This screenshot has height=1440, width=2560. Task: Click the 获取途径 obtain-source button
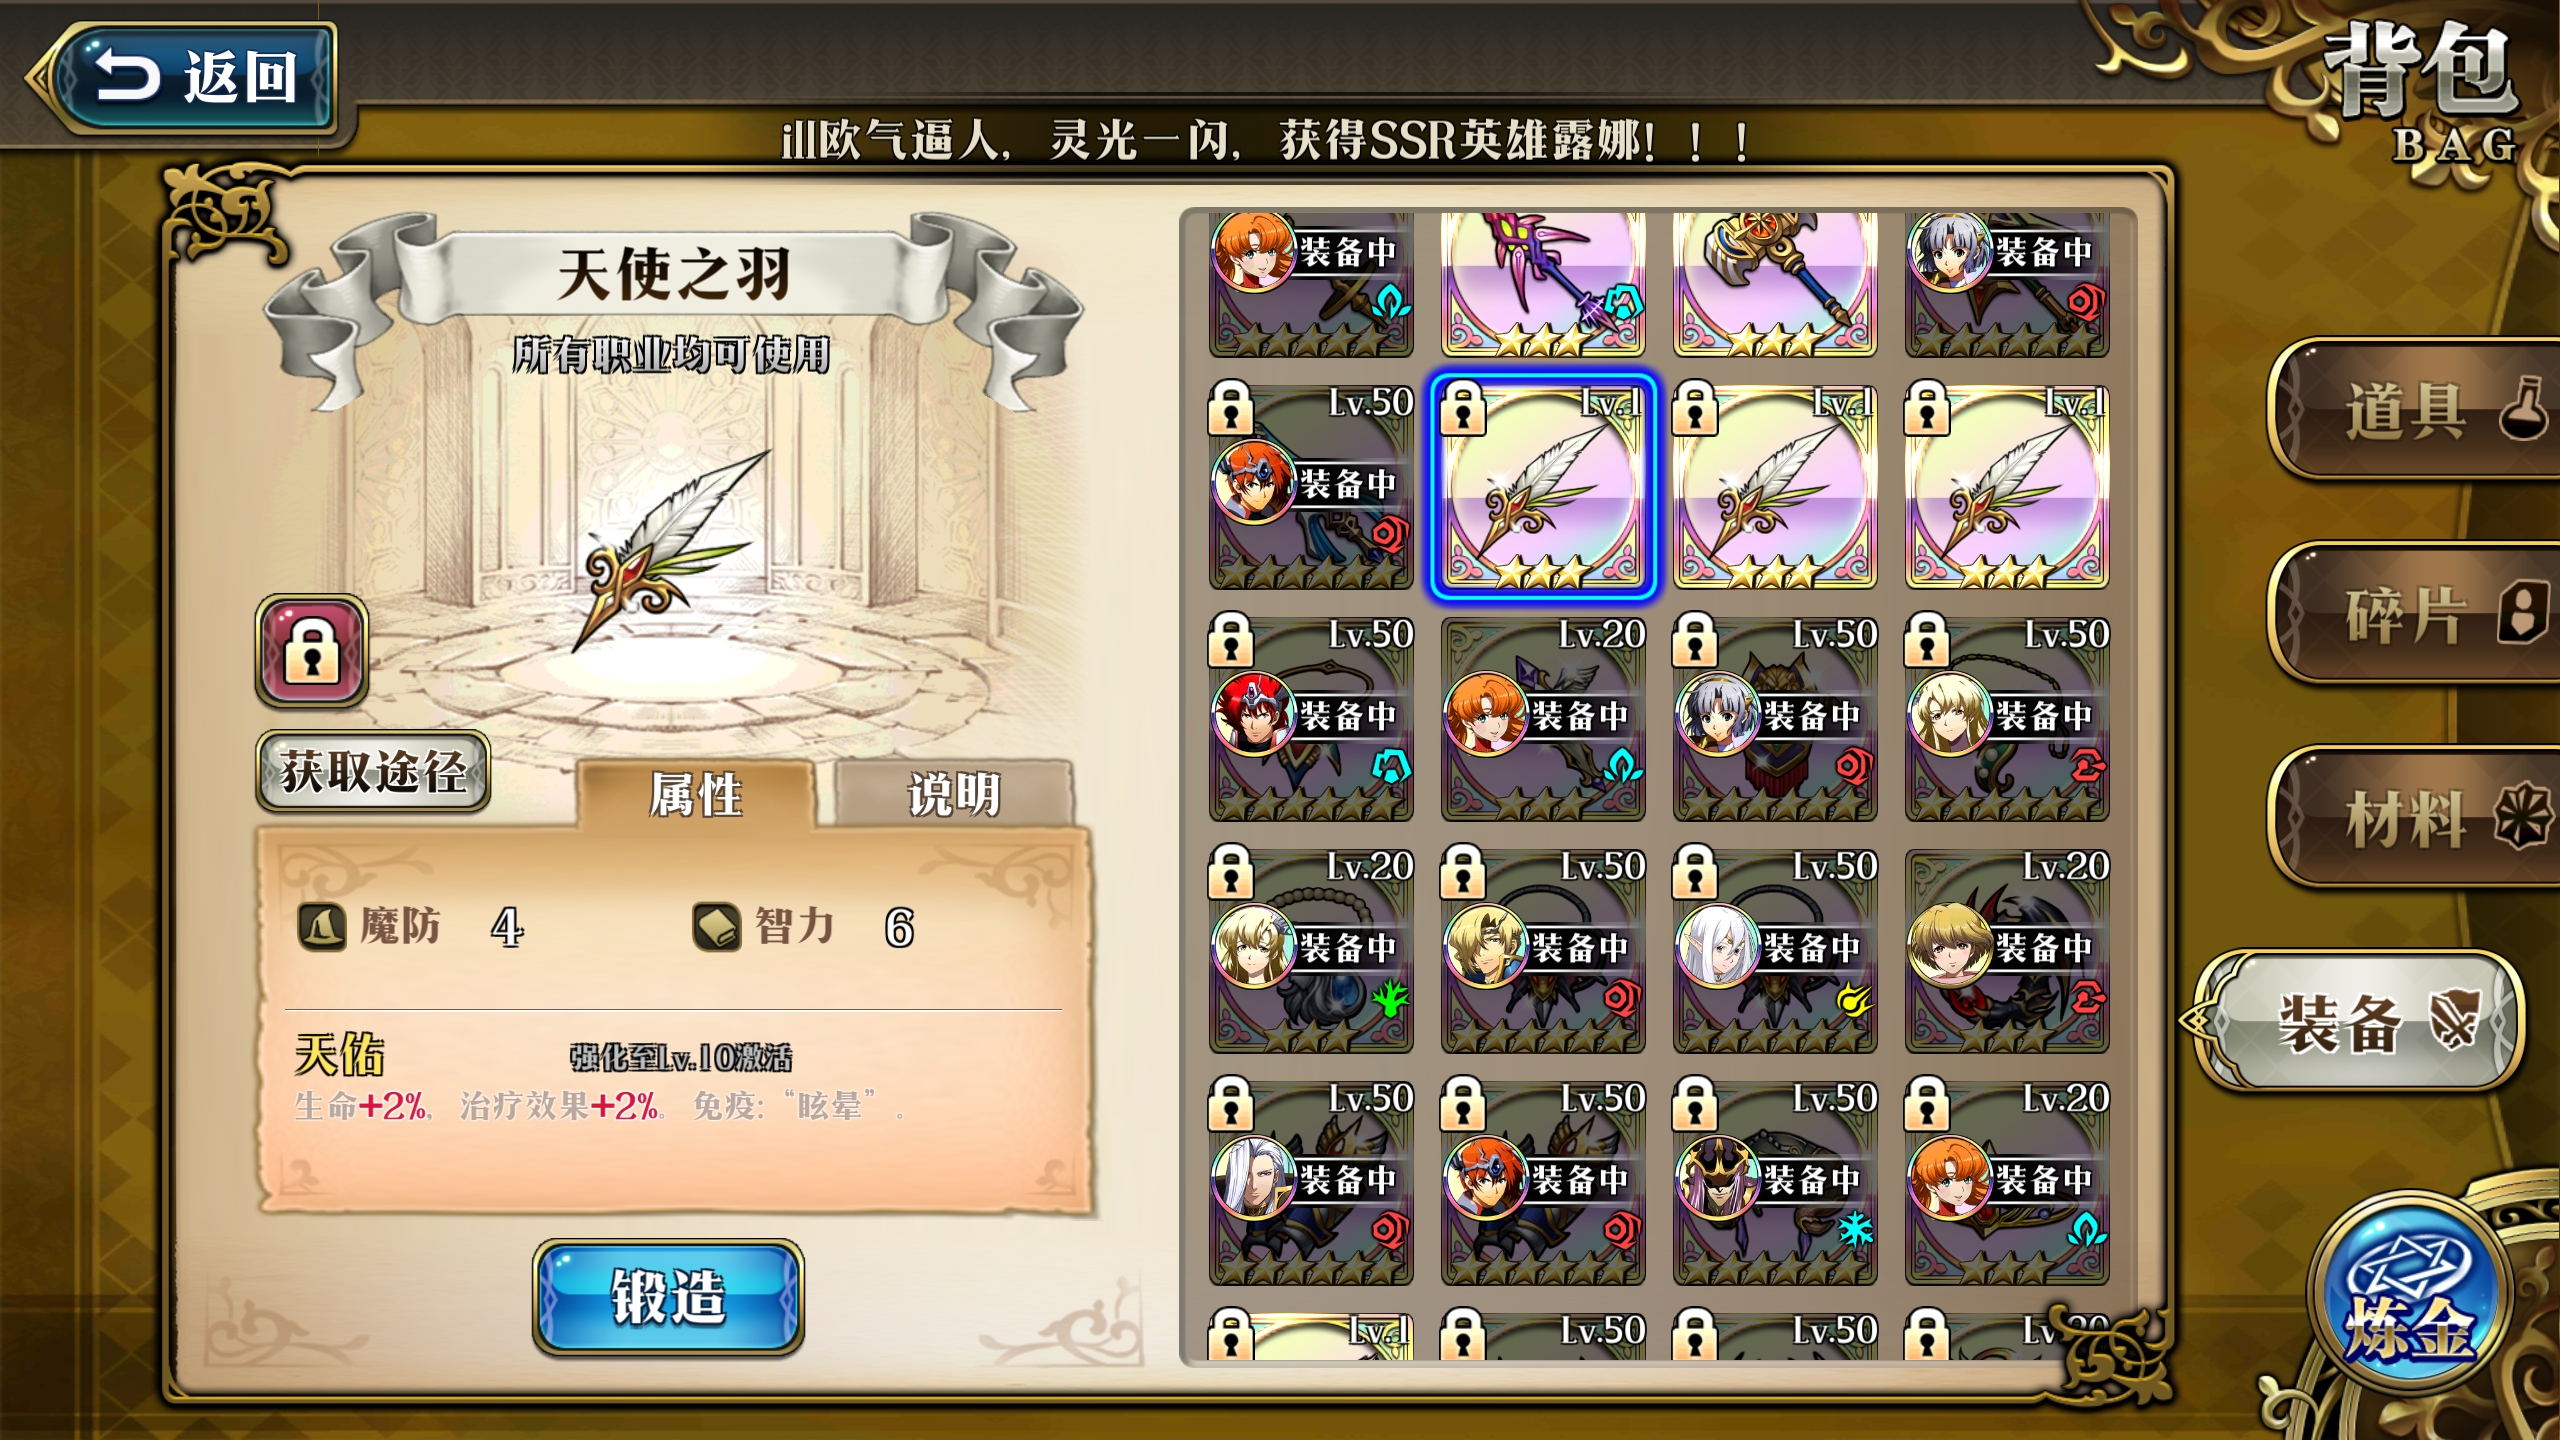(373, 771)
